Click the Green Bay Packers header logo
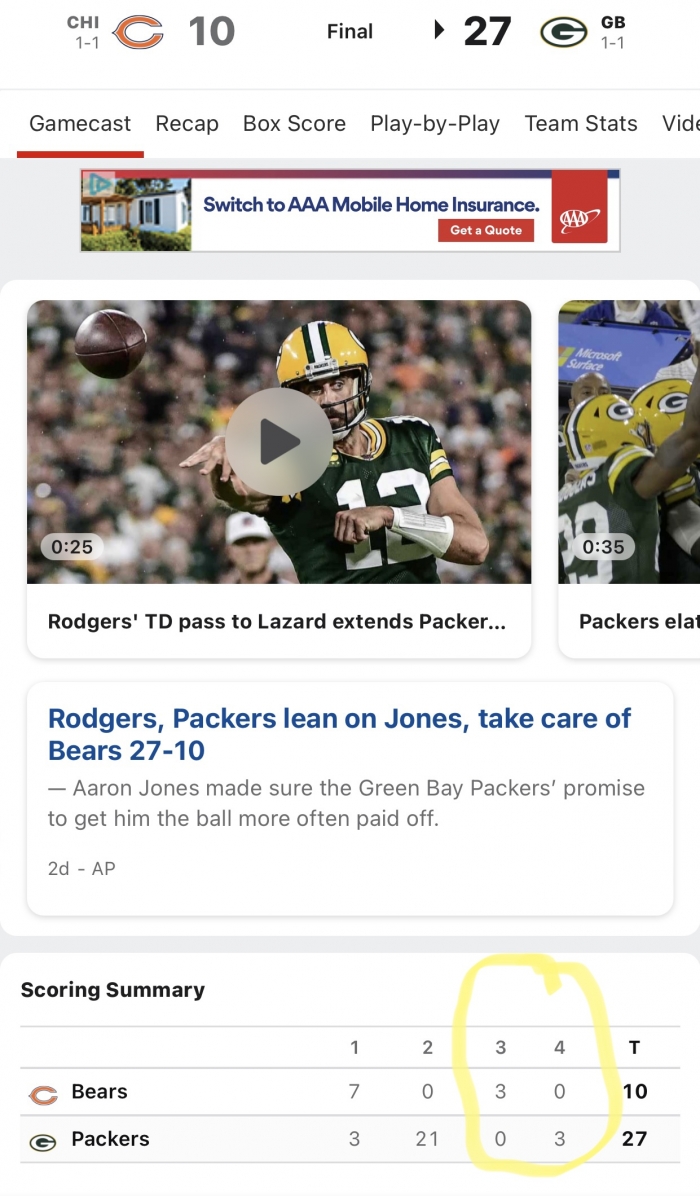The height and width of the screenshot is (1196, 700). click(563, 32)
